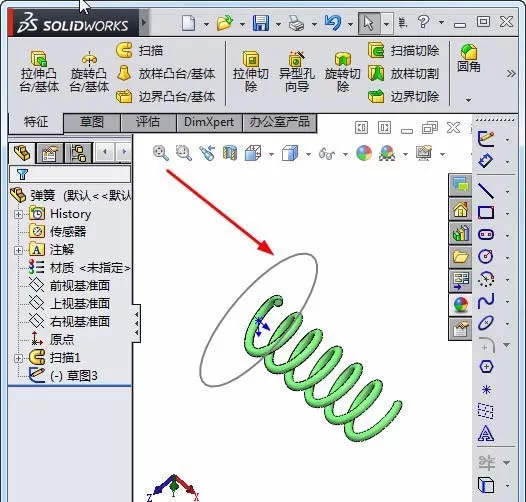Open the PropertyManager tab

pos(50,153)
